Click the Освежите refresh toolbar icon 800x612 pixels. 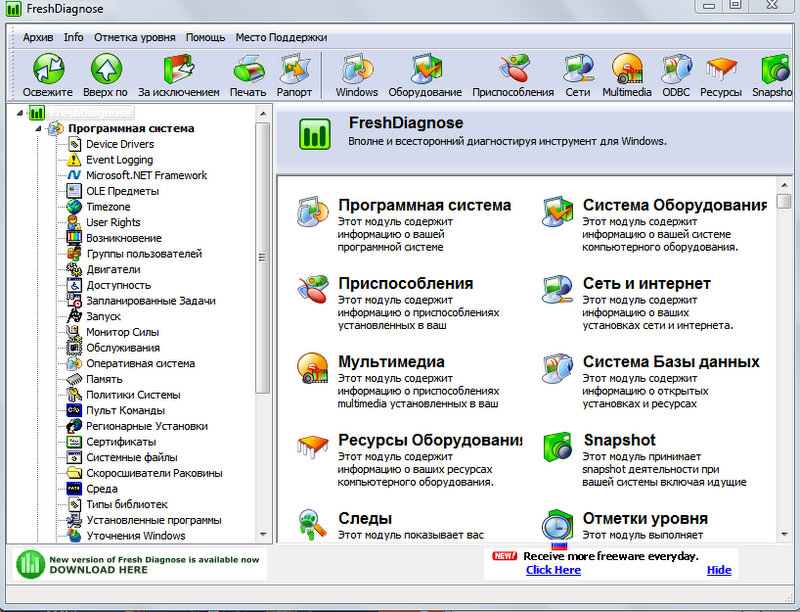click(x=48, y=68)
